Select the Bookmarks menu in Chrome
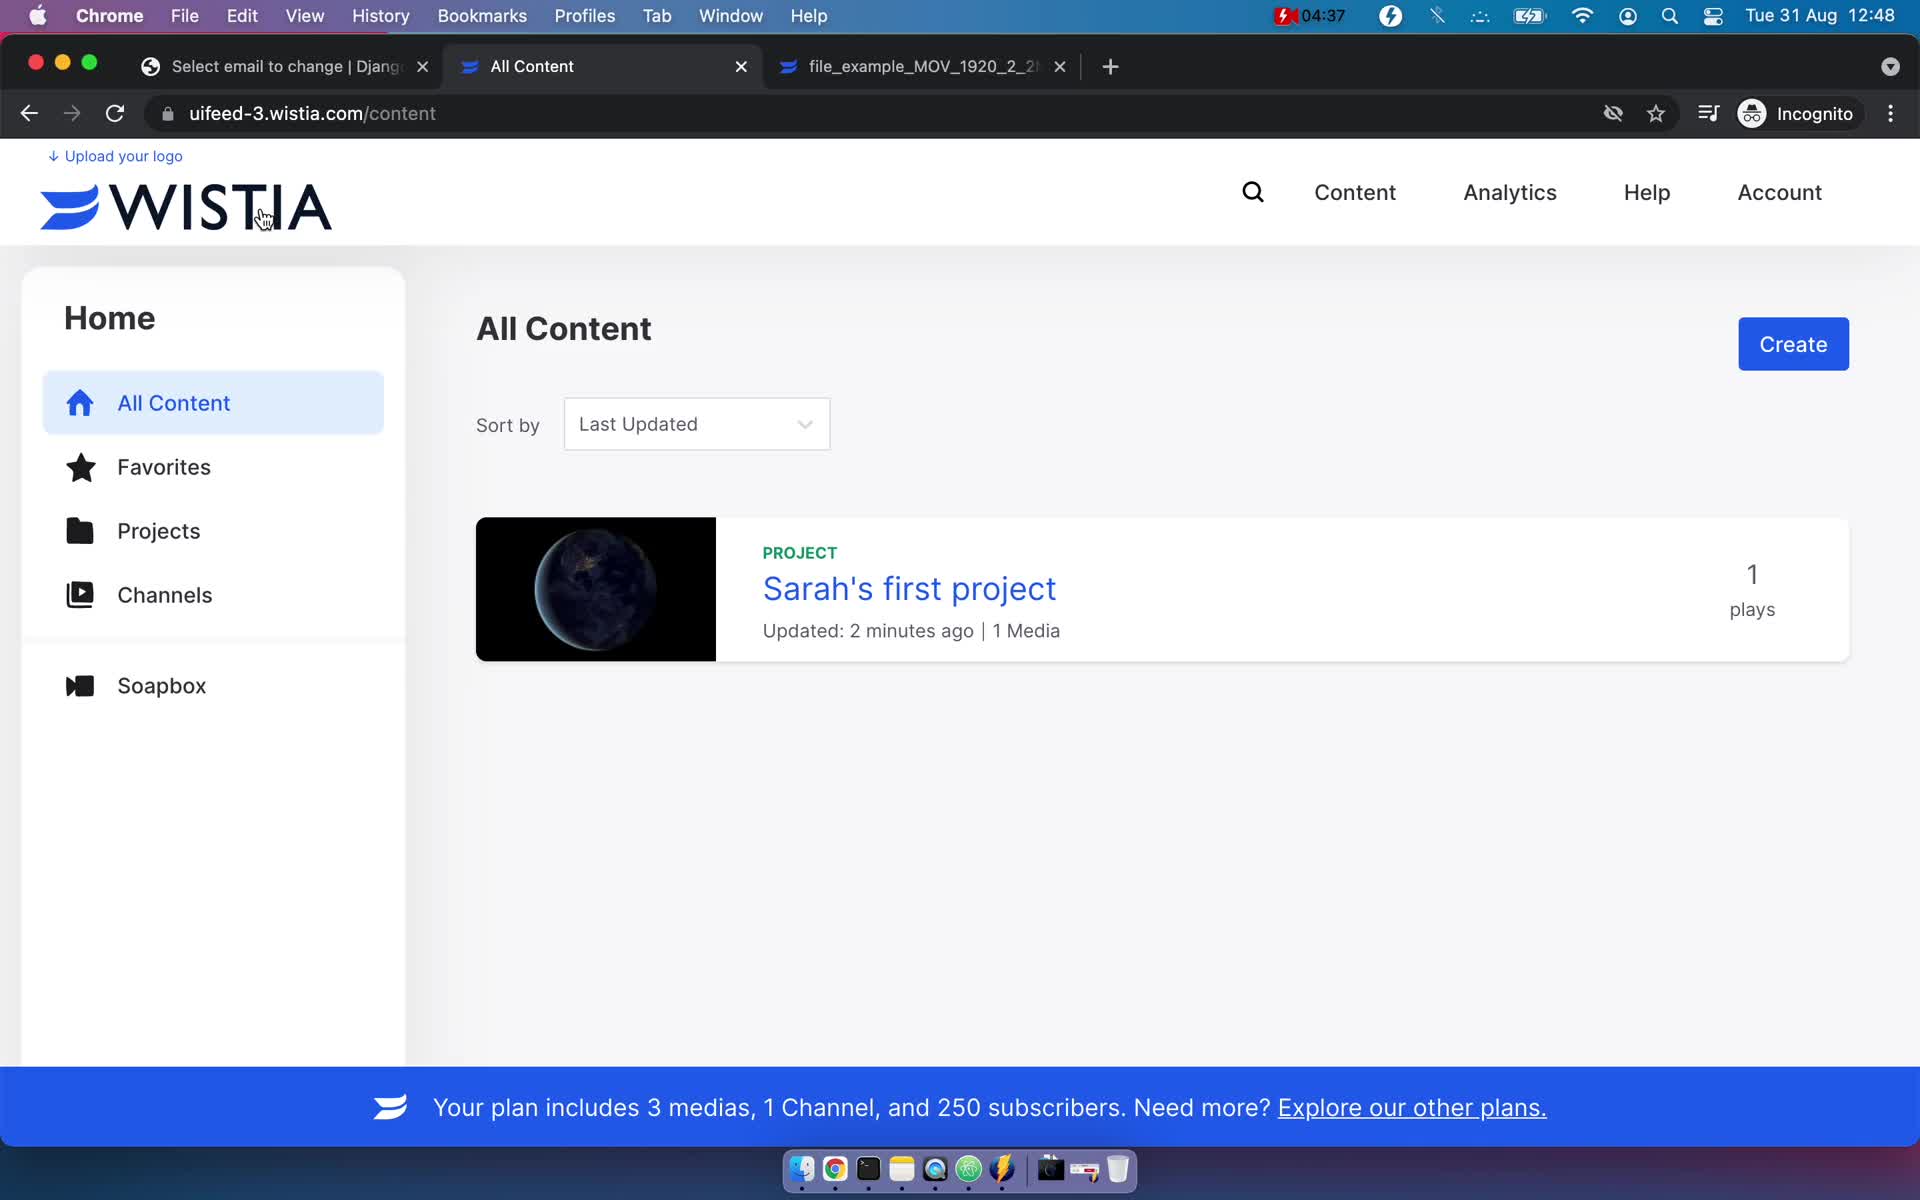The width and height of the screenshot is (1920, 1200). [482, 15]
